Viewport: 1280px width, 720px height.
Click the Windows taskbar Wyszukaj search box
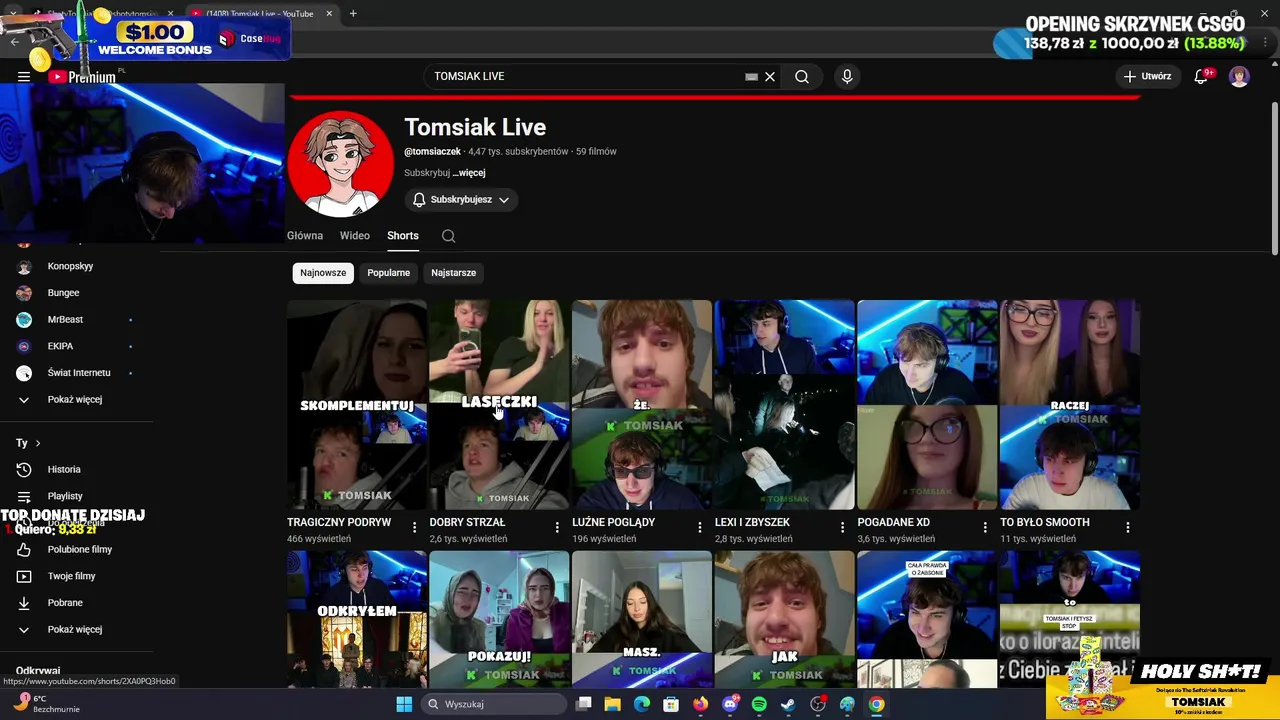(494, 704)
